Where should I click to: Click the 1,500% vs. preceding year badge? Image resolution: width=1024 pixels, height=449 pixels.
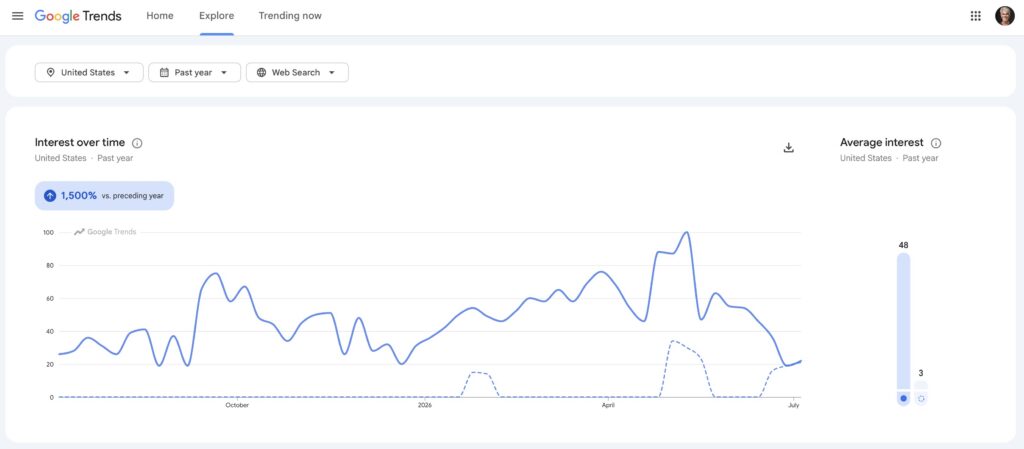104,196
